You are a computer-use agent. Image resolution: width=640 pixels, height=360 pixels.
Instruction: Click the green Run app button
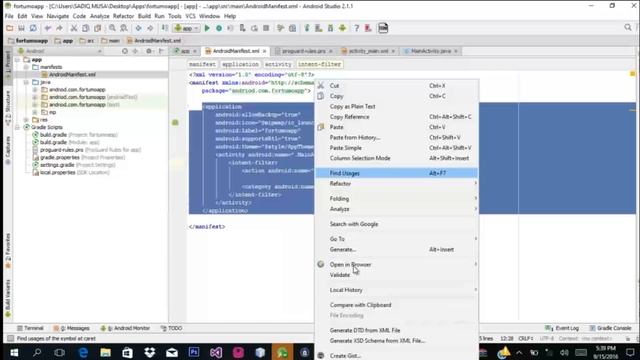(207, 28)
